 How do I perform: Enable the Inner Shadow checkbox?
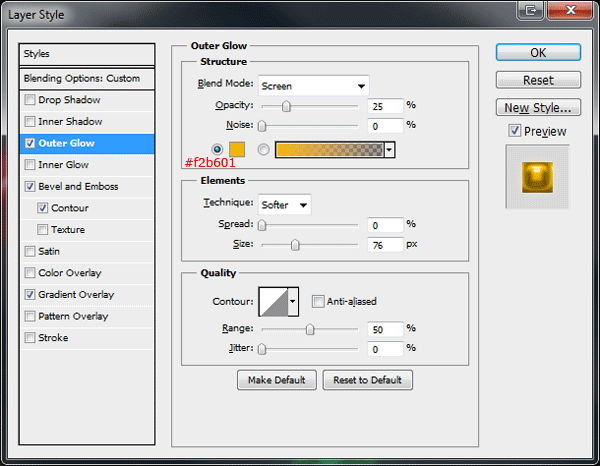coord(29,122)
